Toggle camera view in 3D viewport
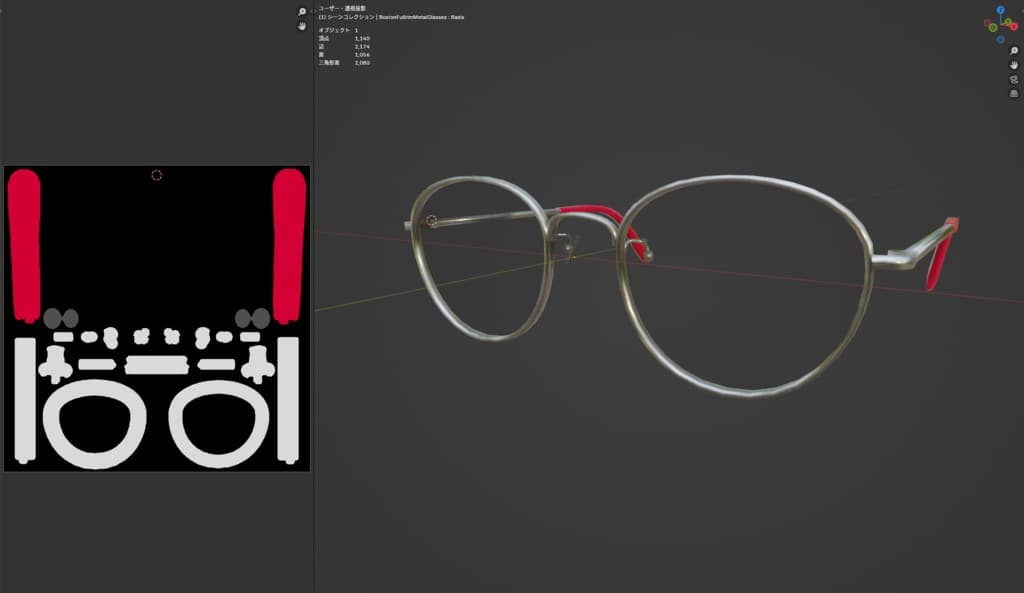This screenshot has width=1024, height=593. click(1014, 80)
